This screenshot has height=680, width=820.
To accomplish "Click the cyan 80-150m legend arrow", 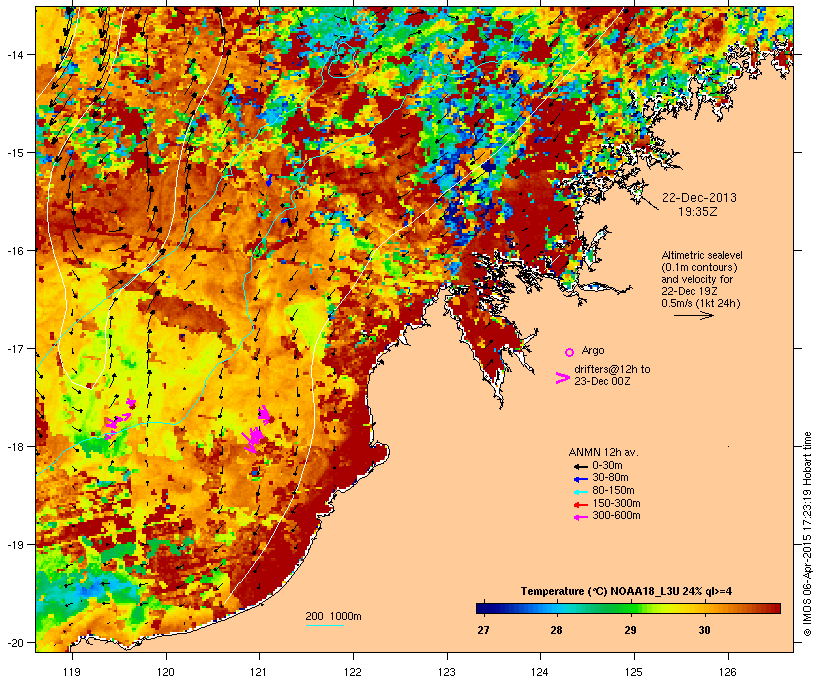I will (580, 492).
